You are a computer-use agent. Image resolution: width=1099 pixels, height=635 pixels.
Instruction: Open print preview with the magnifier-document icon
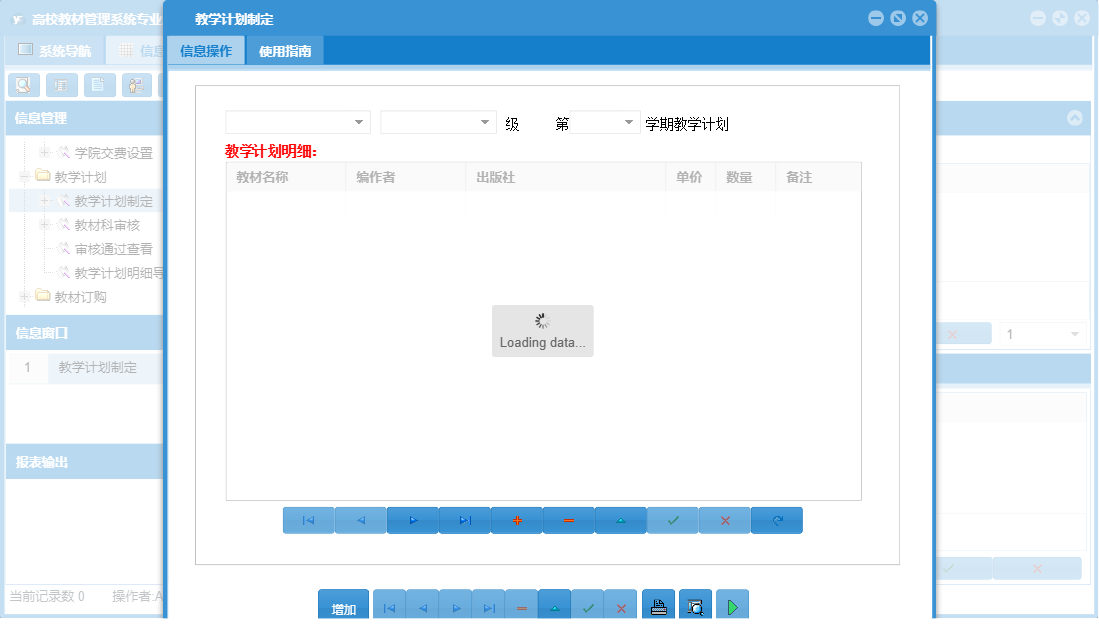point(694,605)
